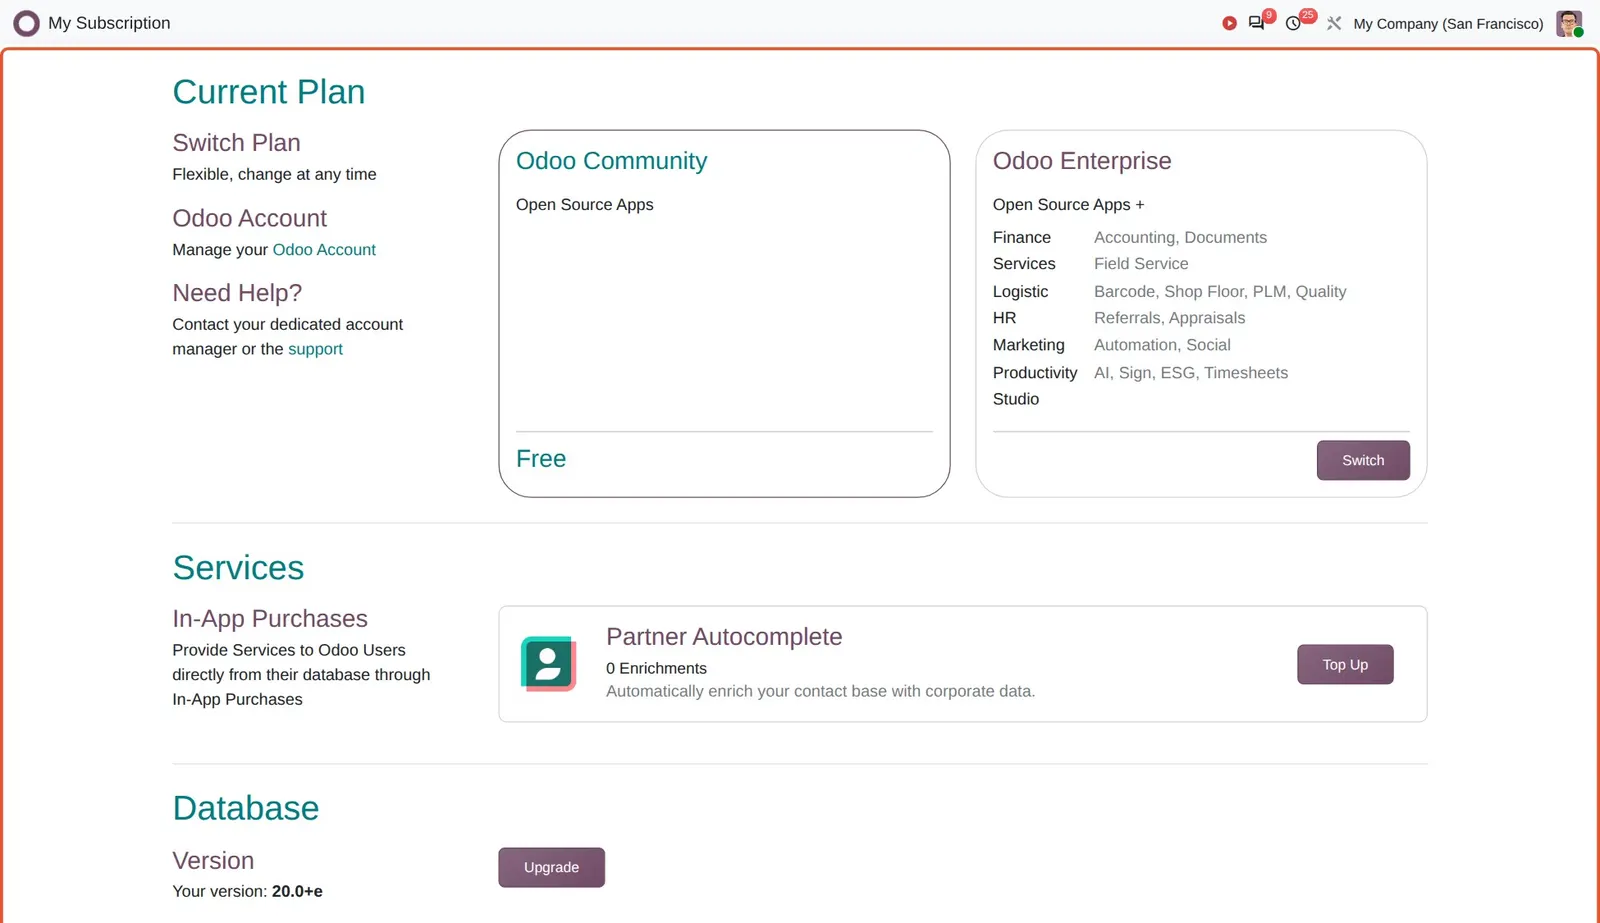Click the 0 Enrichments text
The image size is (1600, 923).
click(x=656, y=668)
